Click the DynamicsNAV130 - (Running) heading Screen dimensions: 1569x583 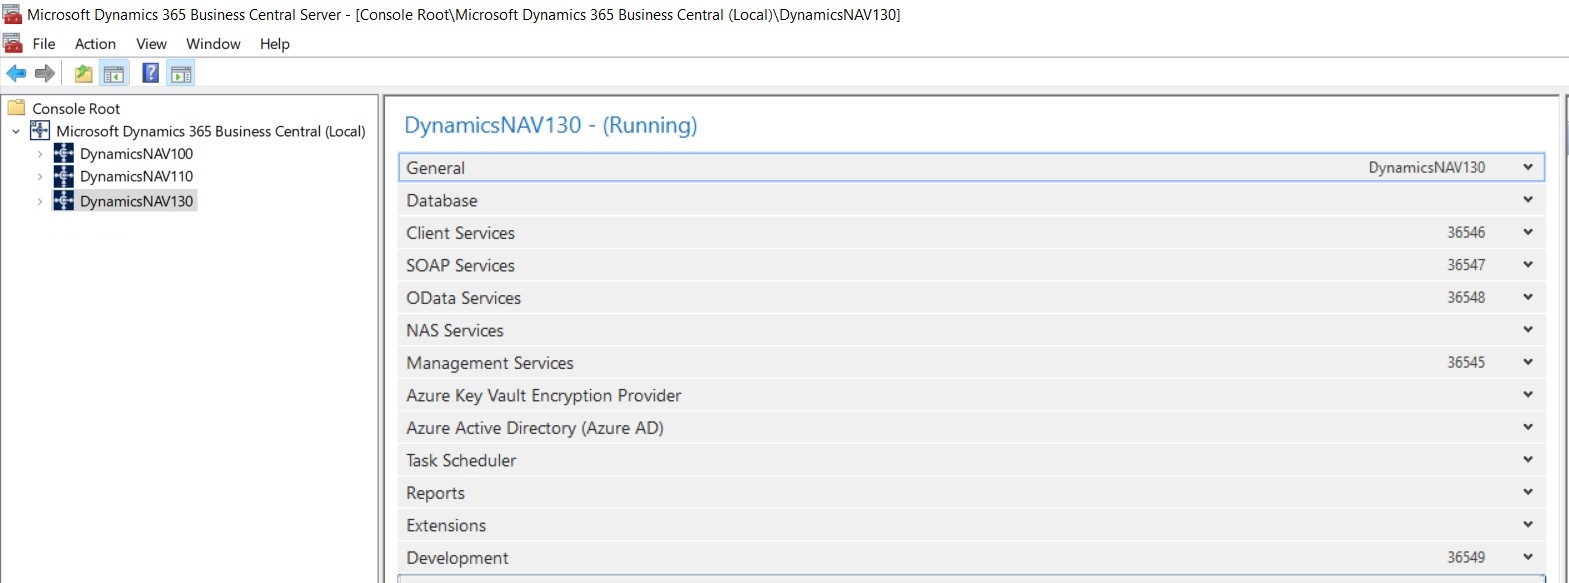(551, 125)
